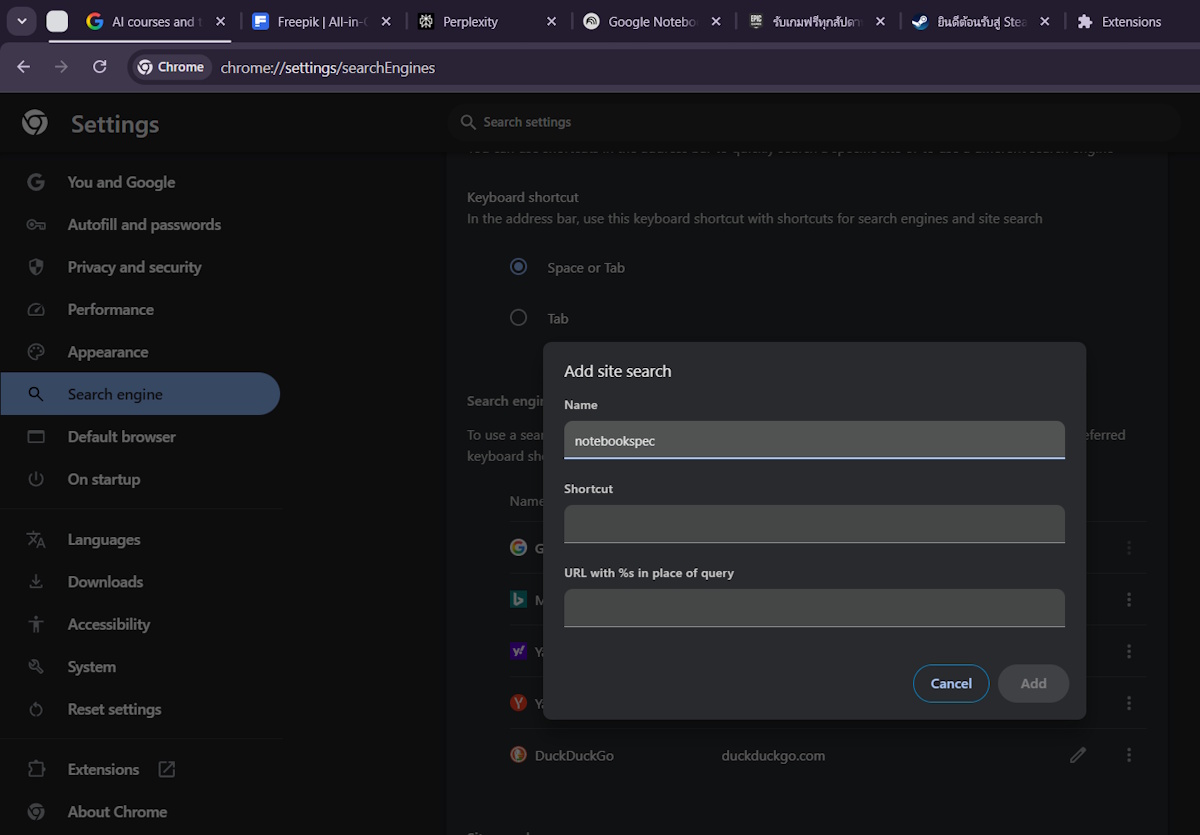The image size is (1200, 835).
Task: Open Autofill and passwords settings
Action: point(144,225)
